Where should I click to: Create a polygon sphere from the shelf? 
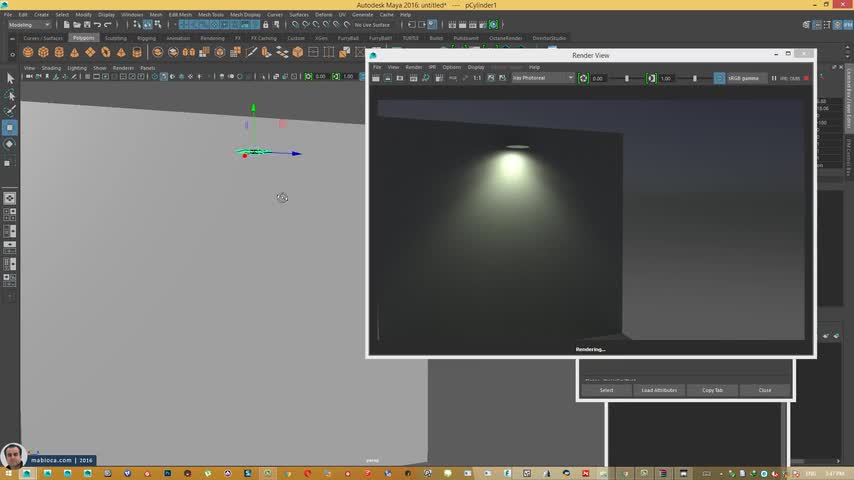[28, 52]
